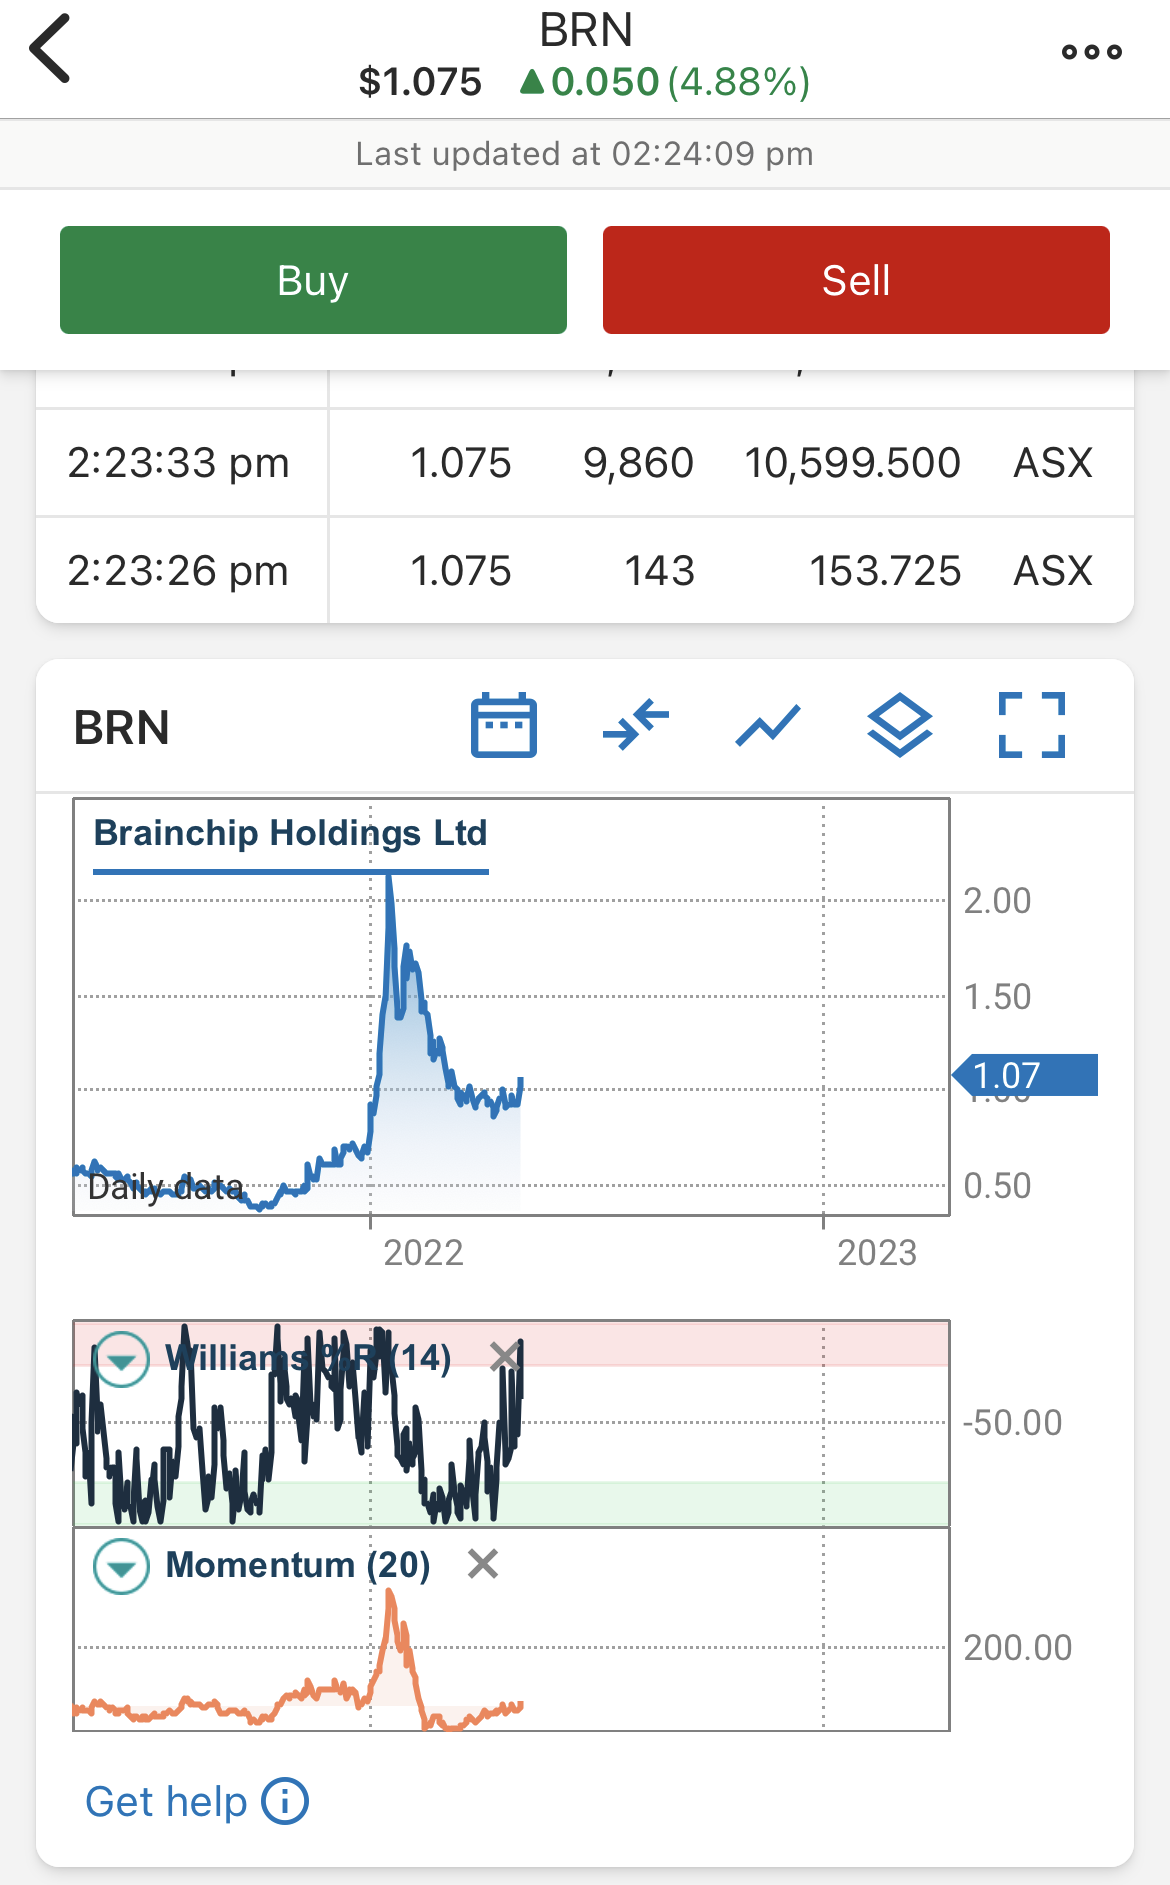Tap the 2.00 price axis label
Image resolution: width=1170 pixels, height=1885 pixels.
(x=997, y=900)
